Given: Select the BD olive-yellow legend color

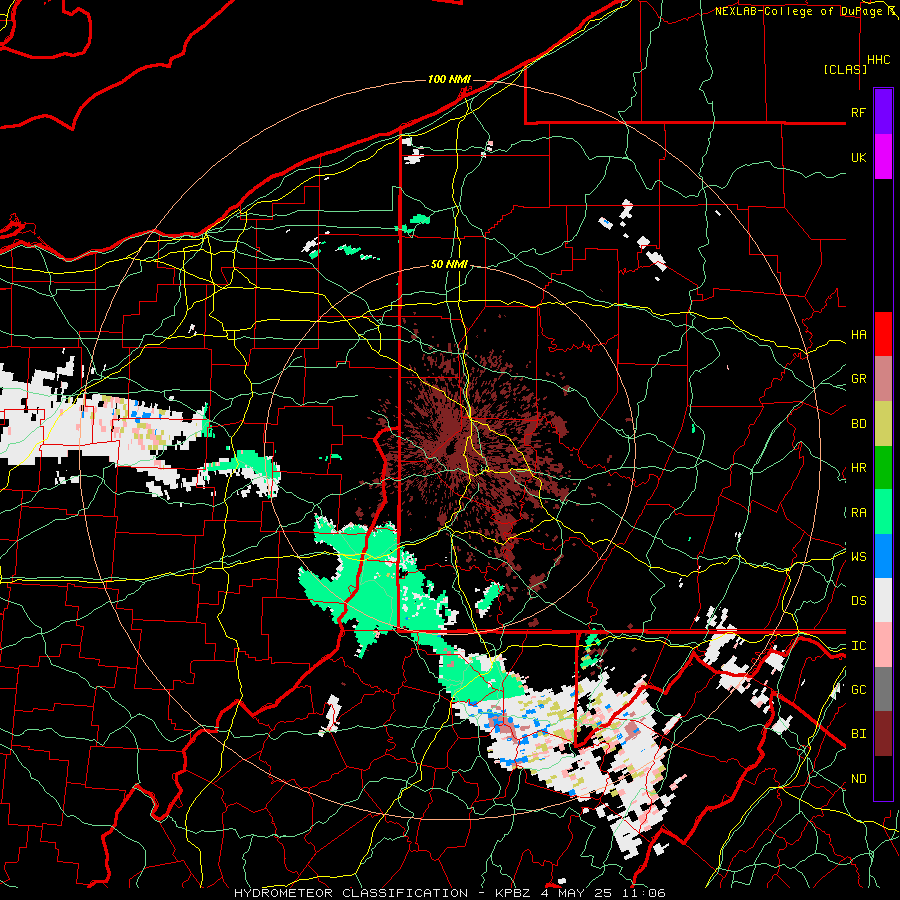Looking at the screenshot, I should (x=883, y=423).
